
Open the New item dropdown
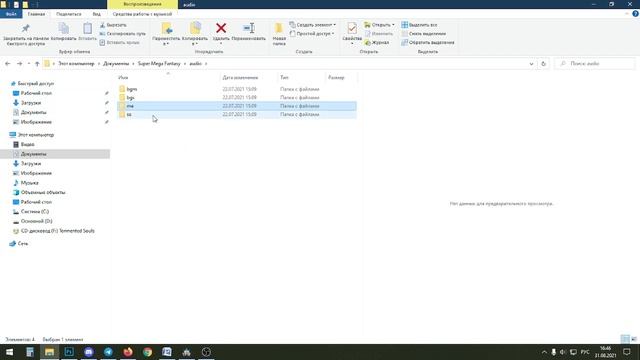pos(313,25)
